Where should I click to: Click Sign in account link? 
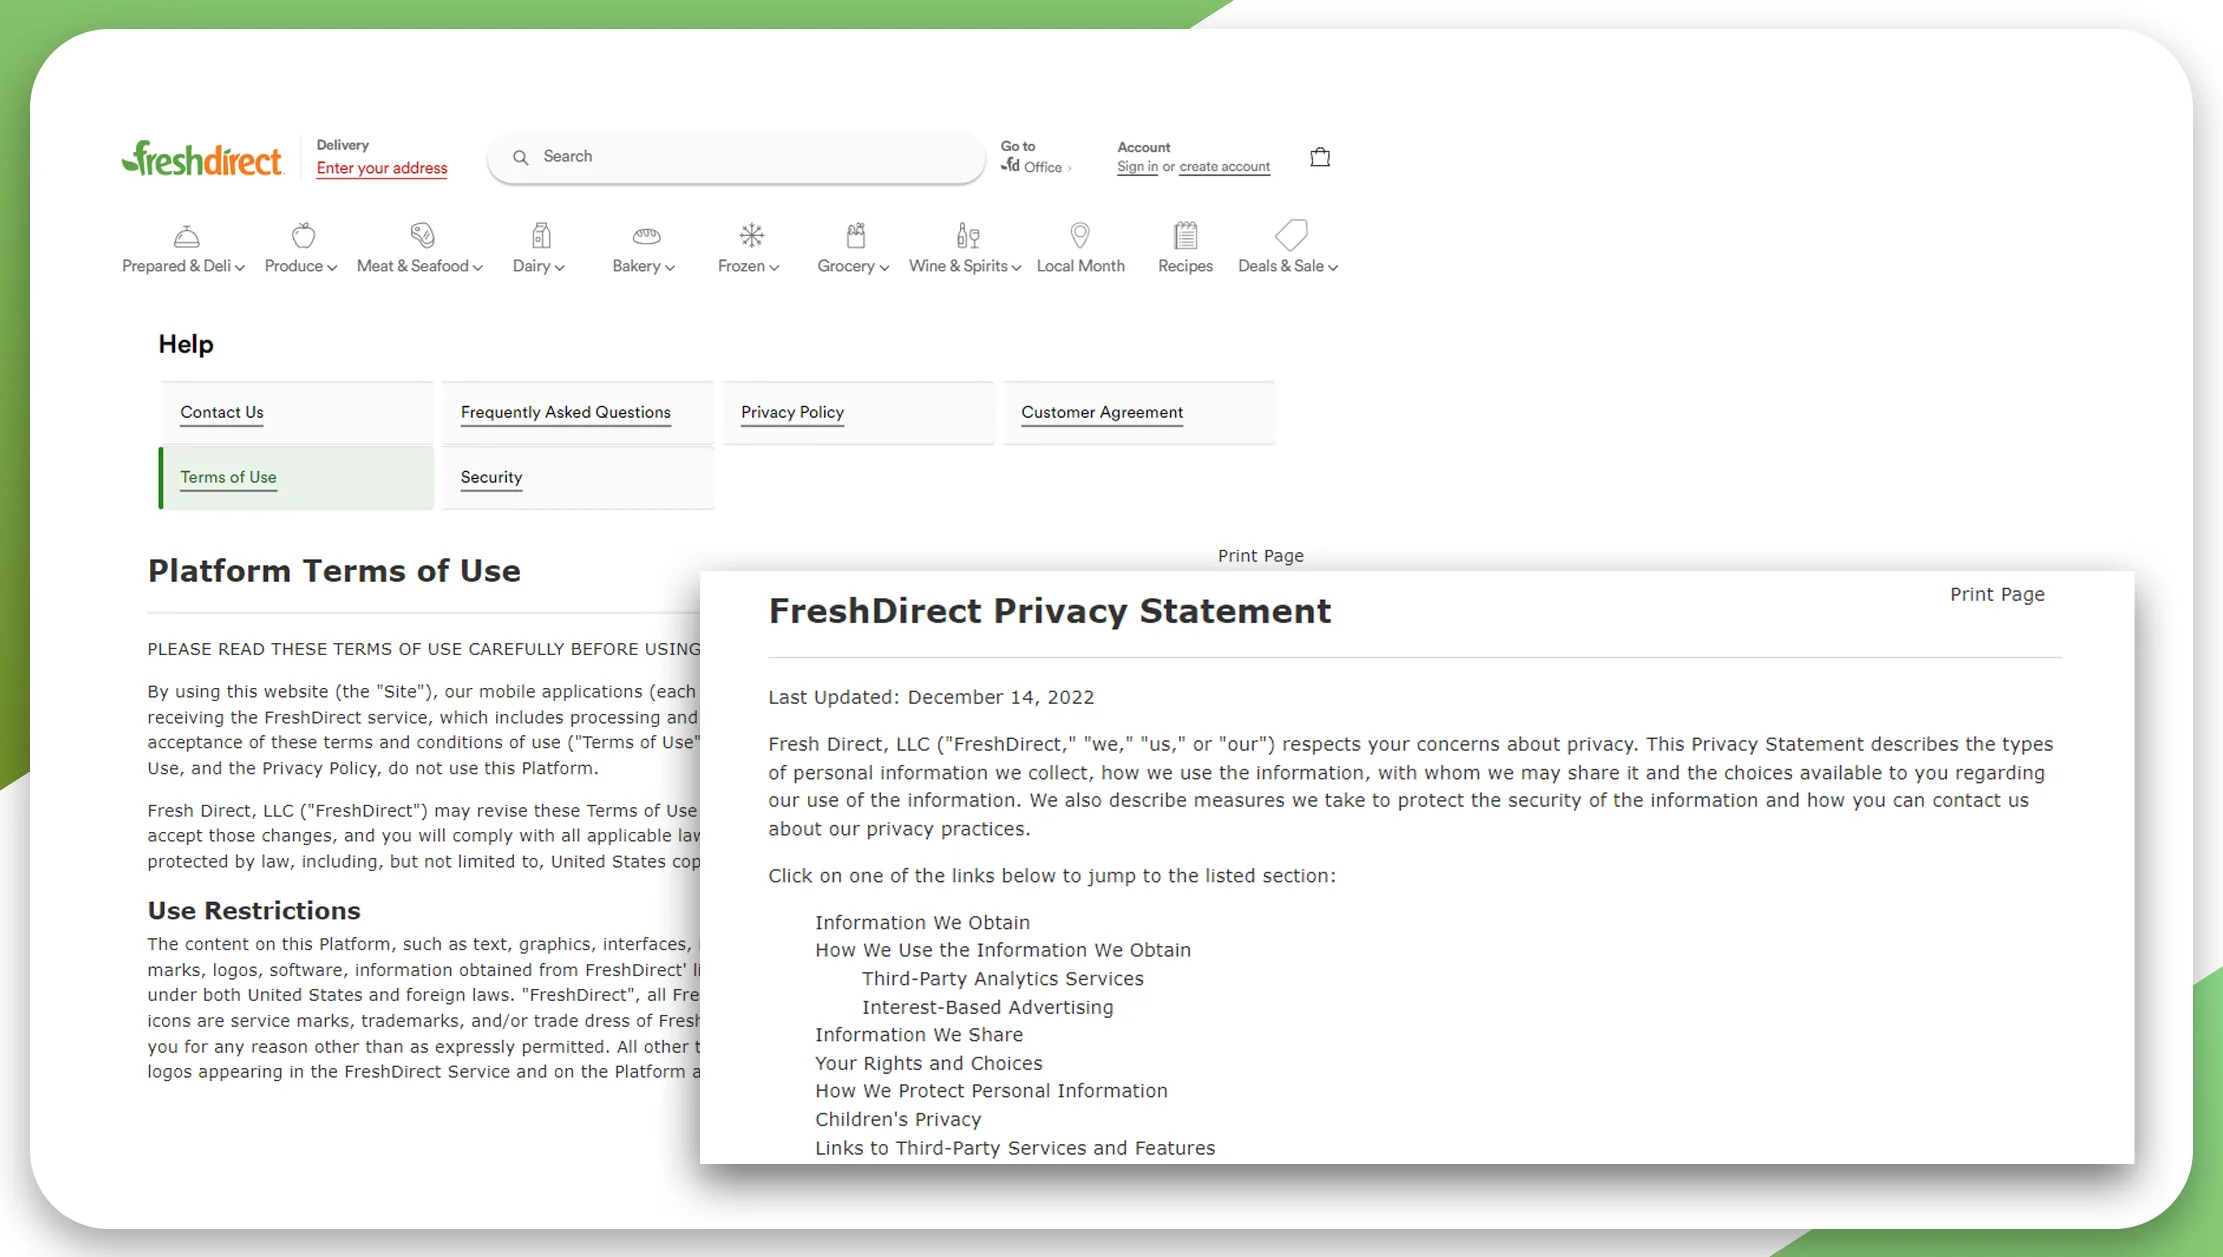1136,166
